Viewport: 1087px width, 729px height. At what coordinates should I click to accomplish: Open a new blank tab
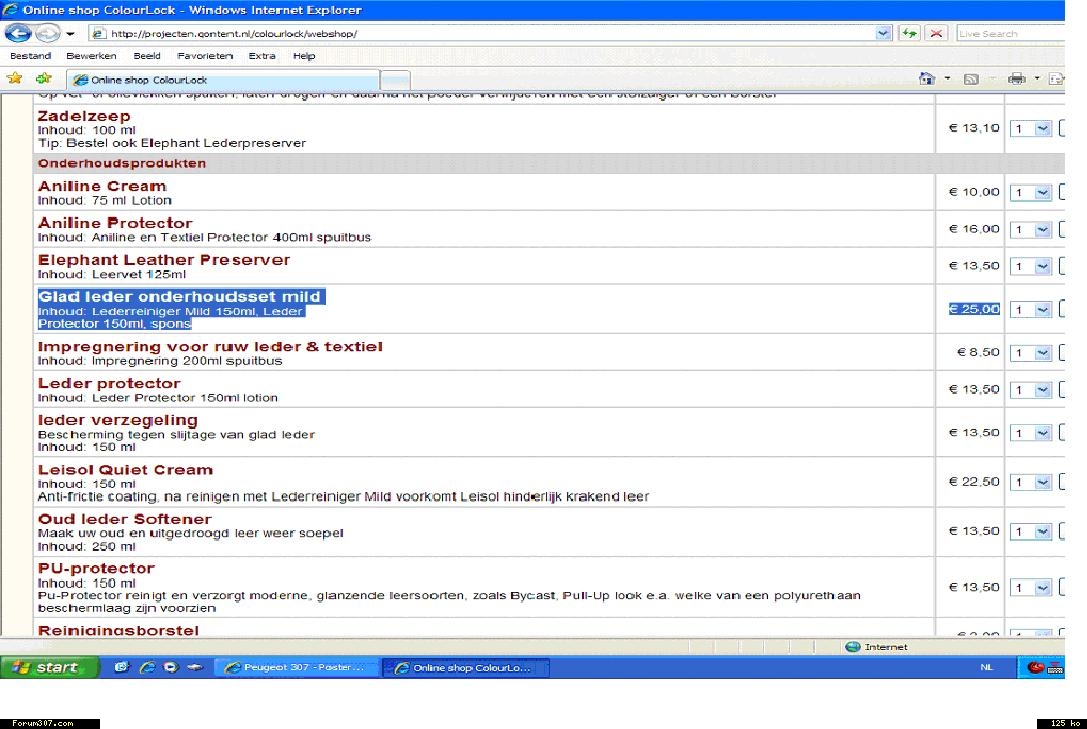coord(396,80)
